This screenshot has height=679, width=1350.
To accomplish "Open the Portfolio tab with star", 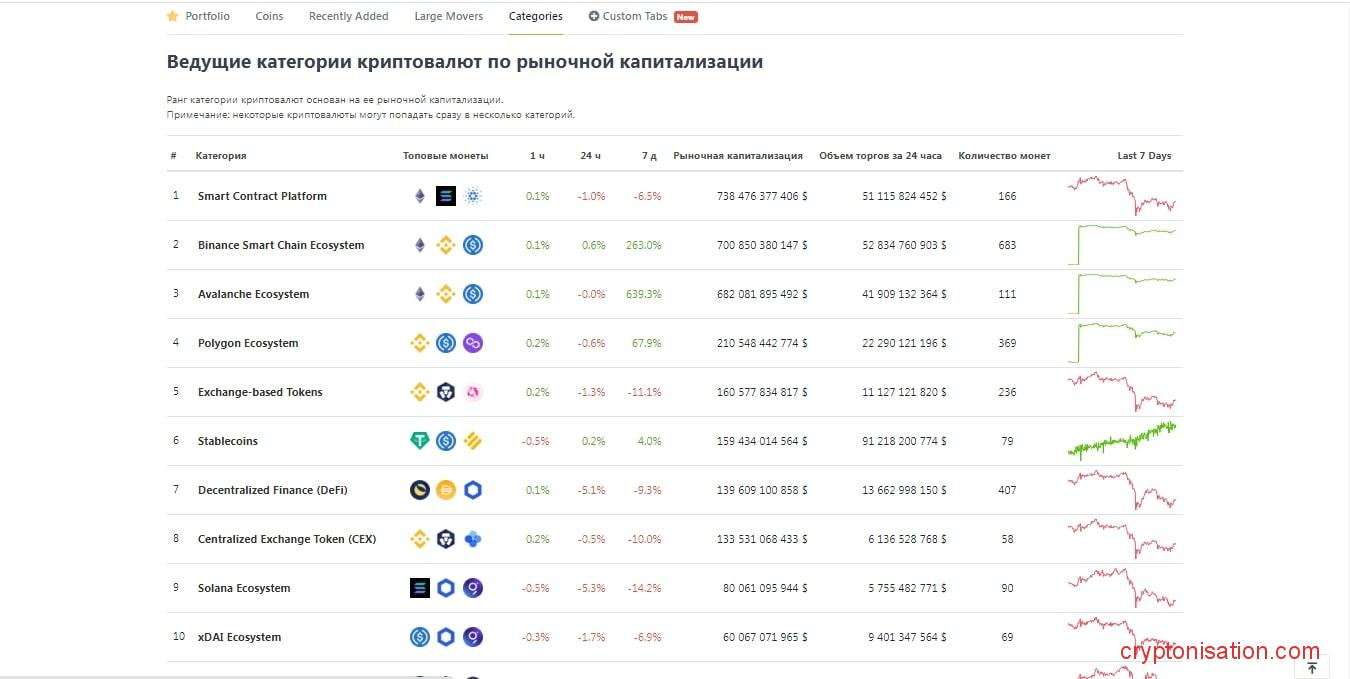I will point(199,16).
